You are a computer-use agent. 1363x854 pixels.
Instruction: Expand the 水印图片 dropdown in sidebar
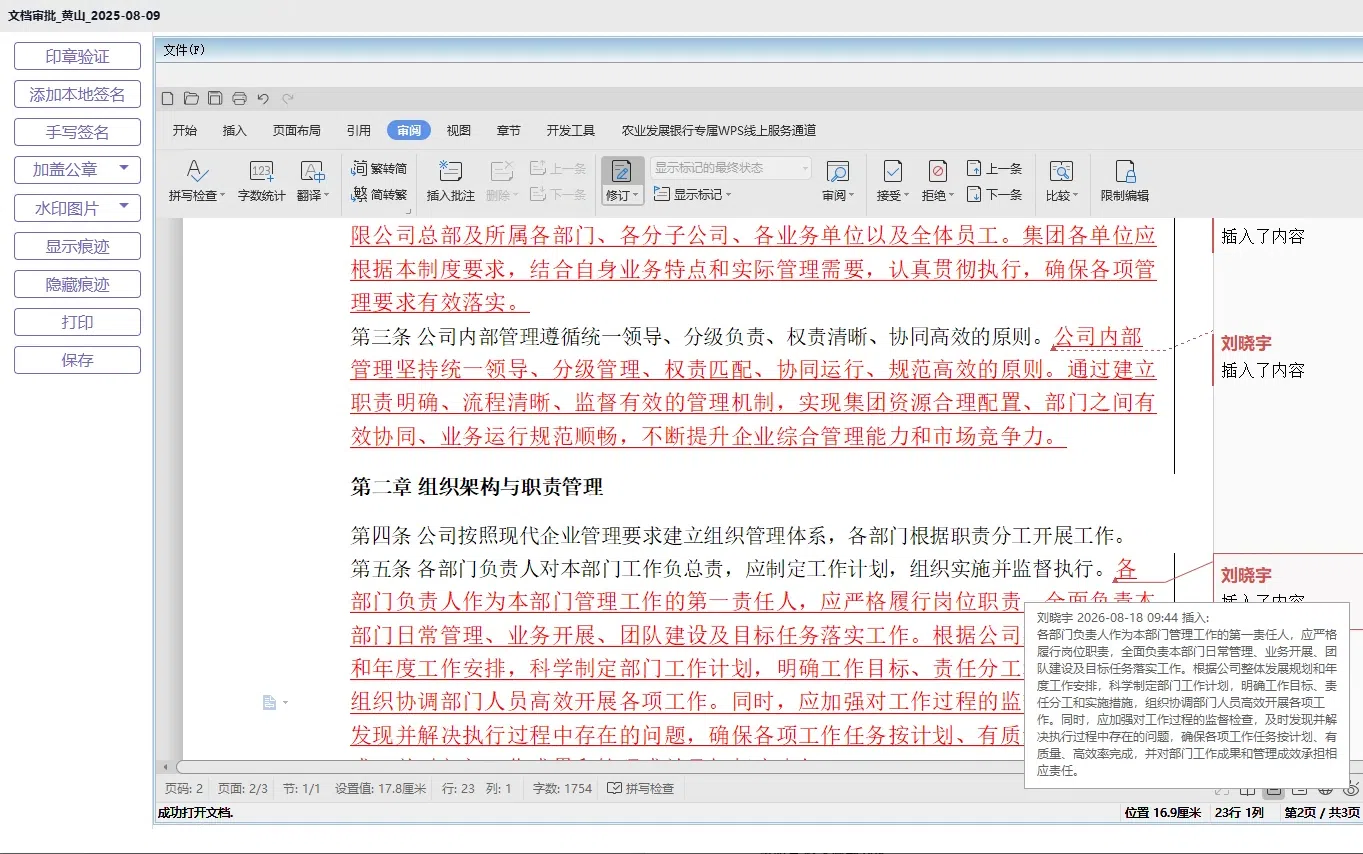click(124, 207)
